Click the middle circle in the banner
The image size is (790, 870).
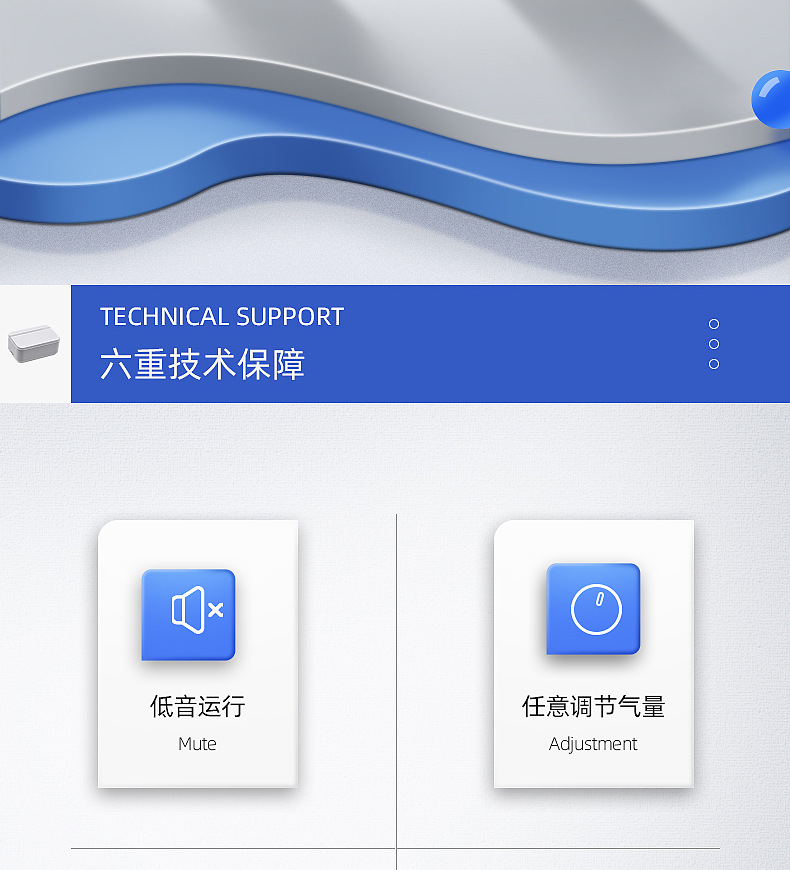(714, 344)
